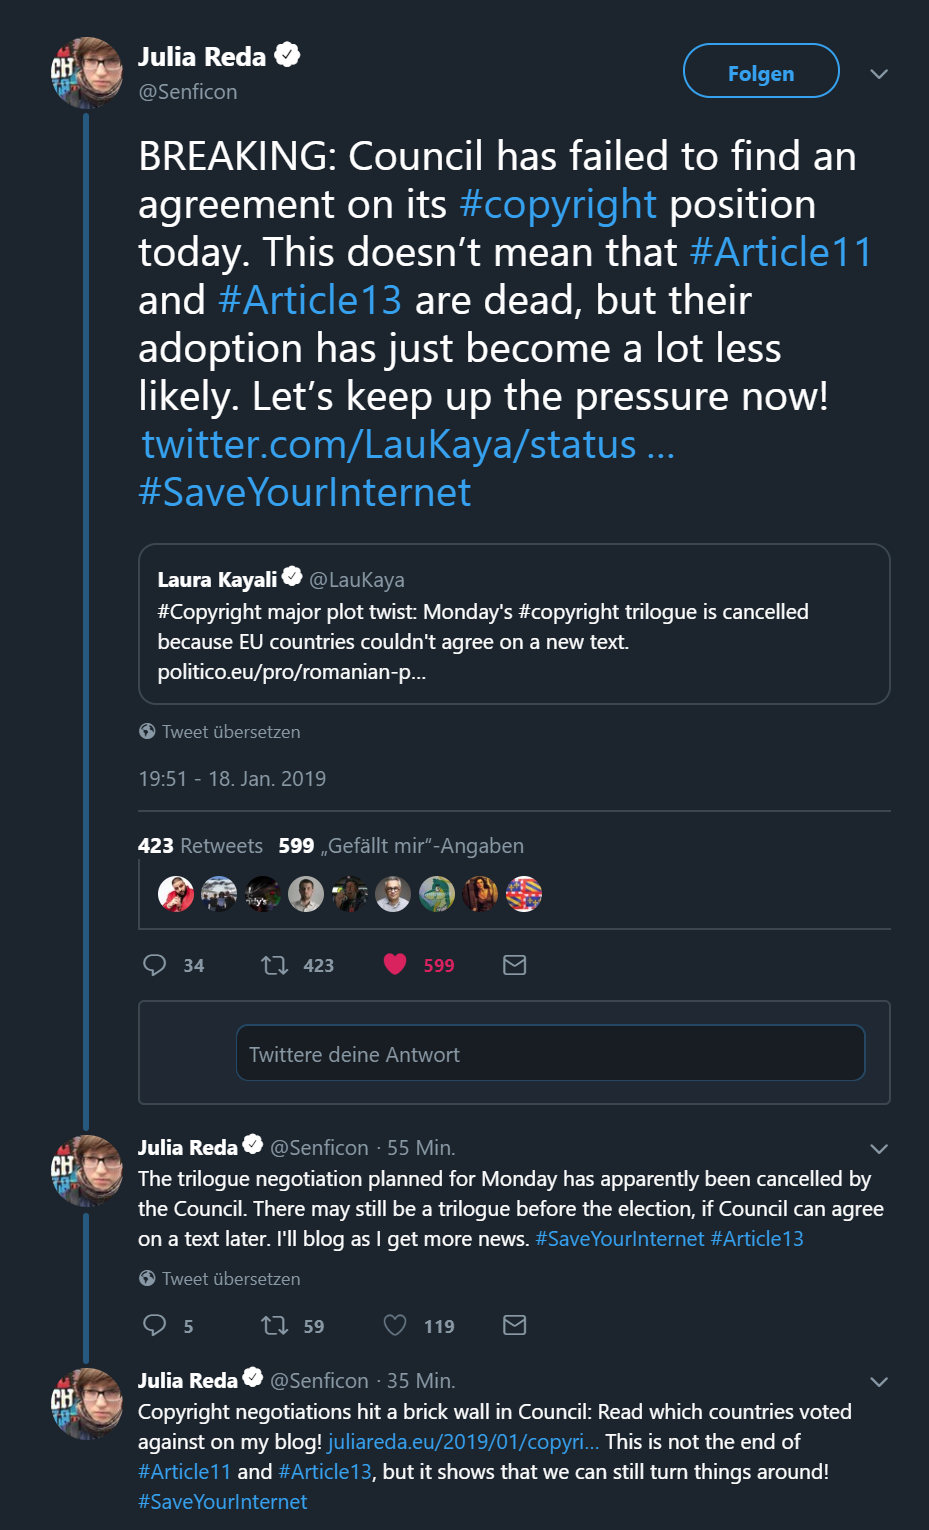
Task: Open main tweet options chevron next to Folgen
Action: pyautogui.click(x=879, y=74)
